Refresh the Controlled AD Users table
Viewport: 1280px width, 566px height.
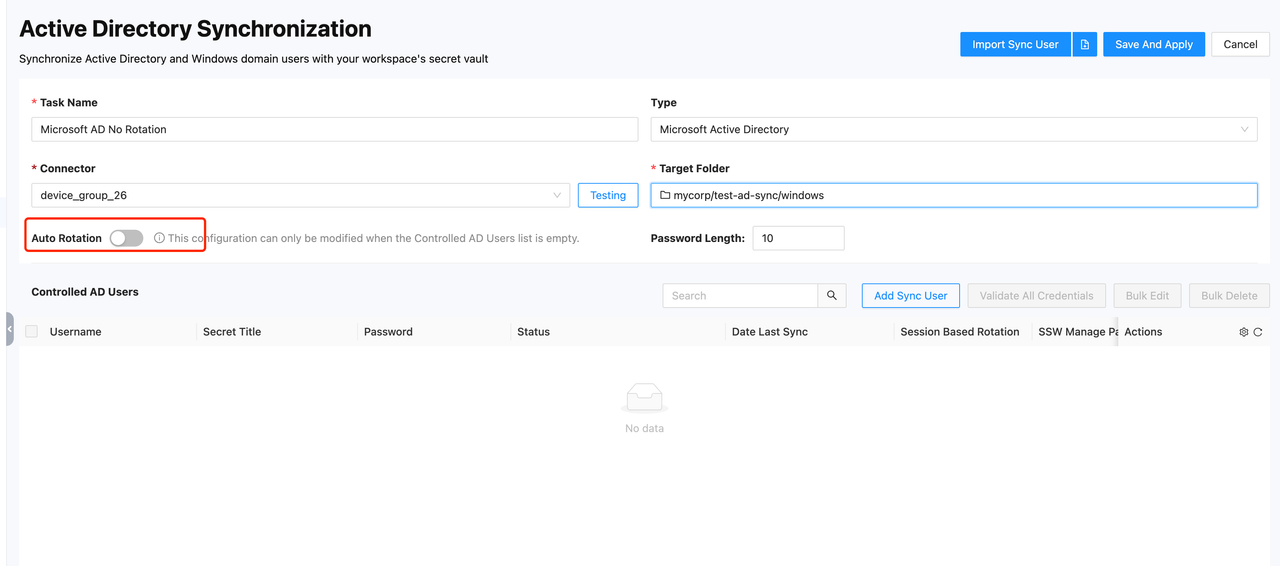[x=1258, y=332]
